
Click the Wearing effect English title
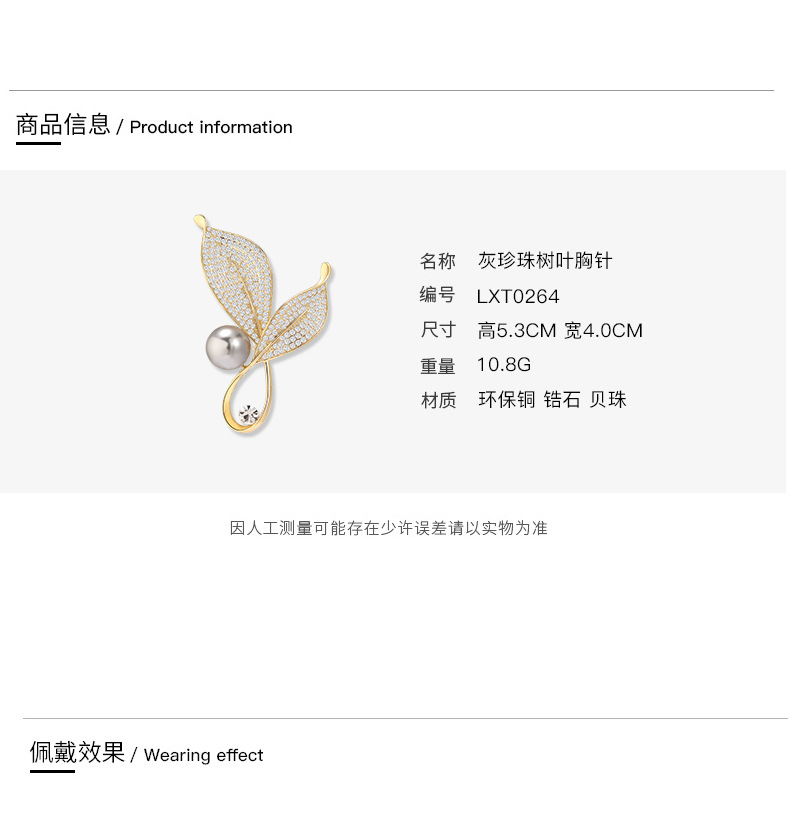point(203,755)
